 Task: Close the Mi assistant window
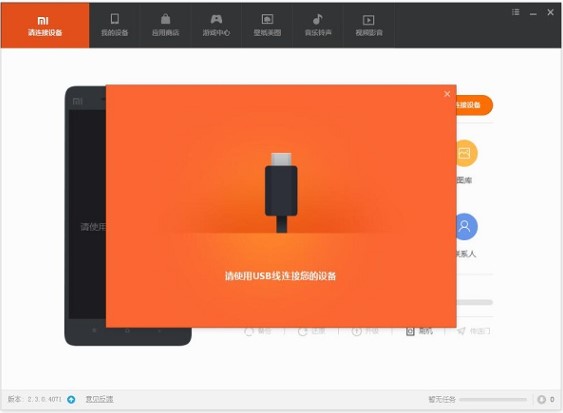[x=550, y=12]
